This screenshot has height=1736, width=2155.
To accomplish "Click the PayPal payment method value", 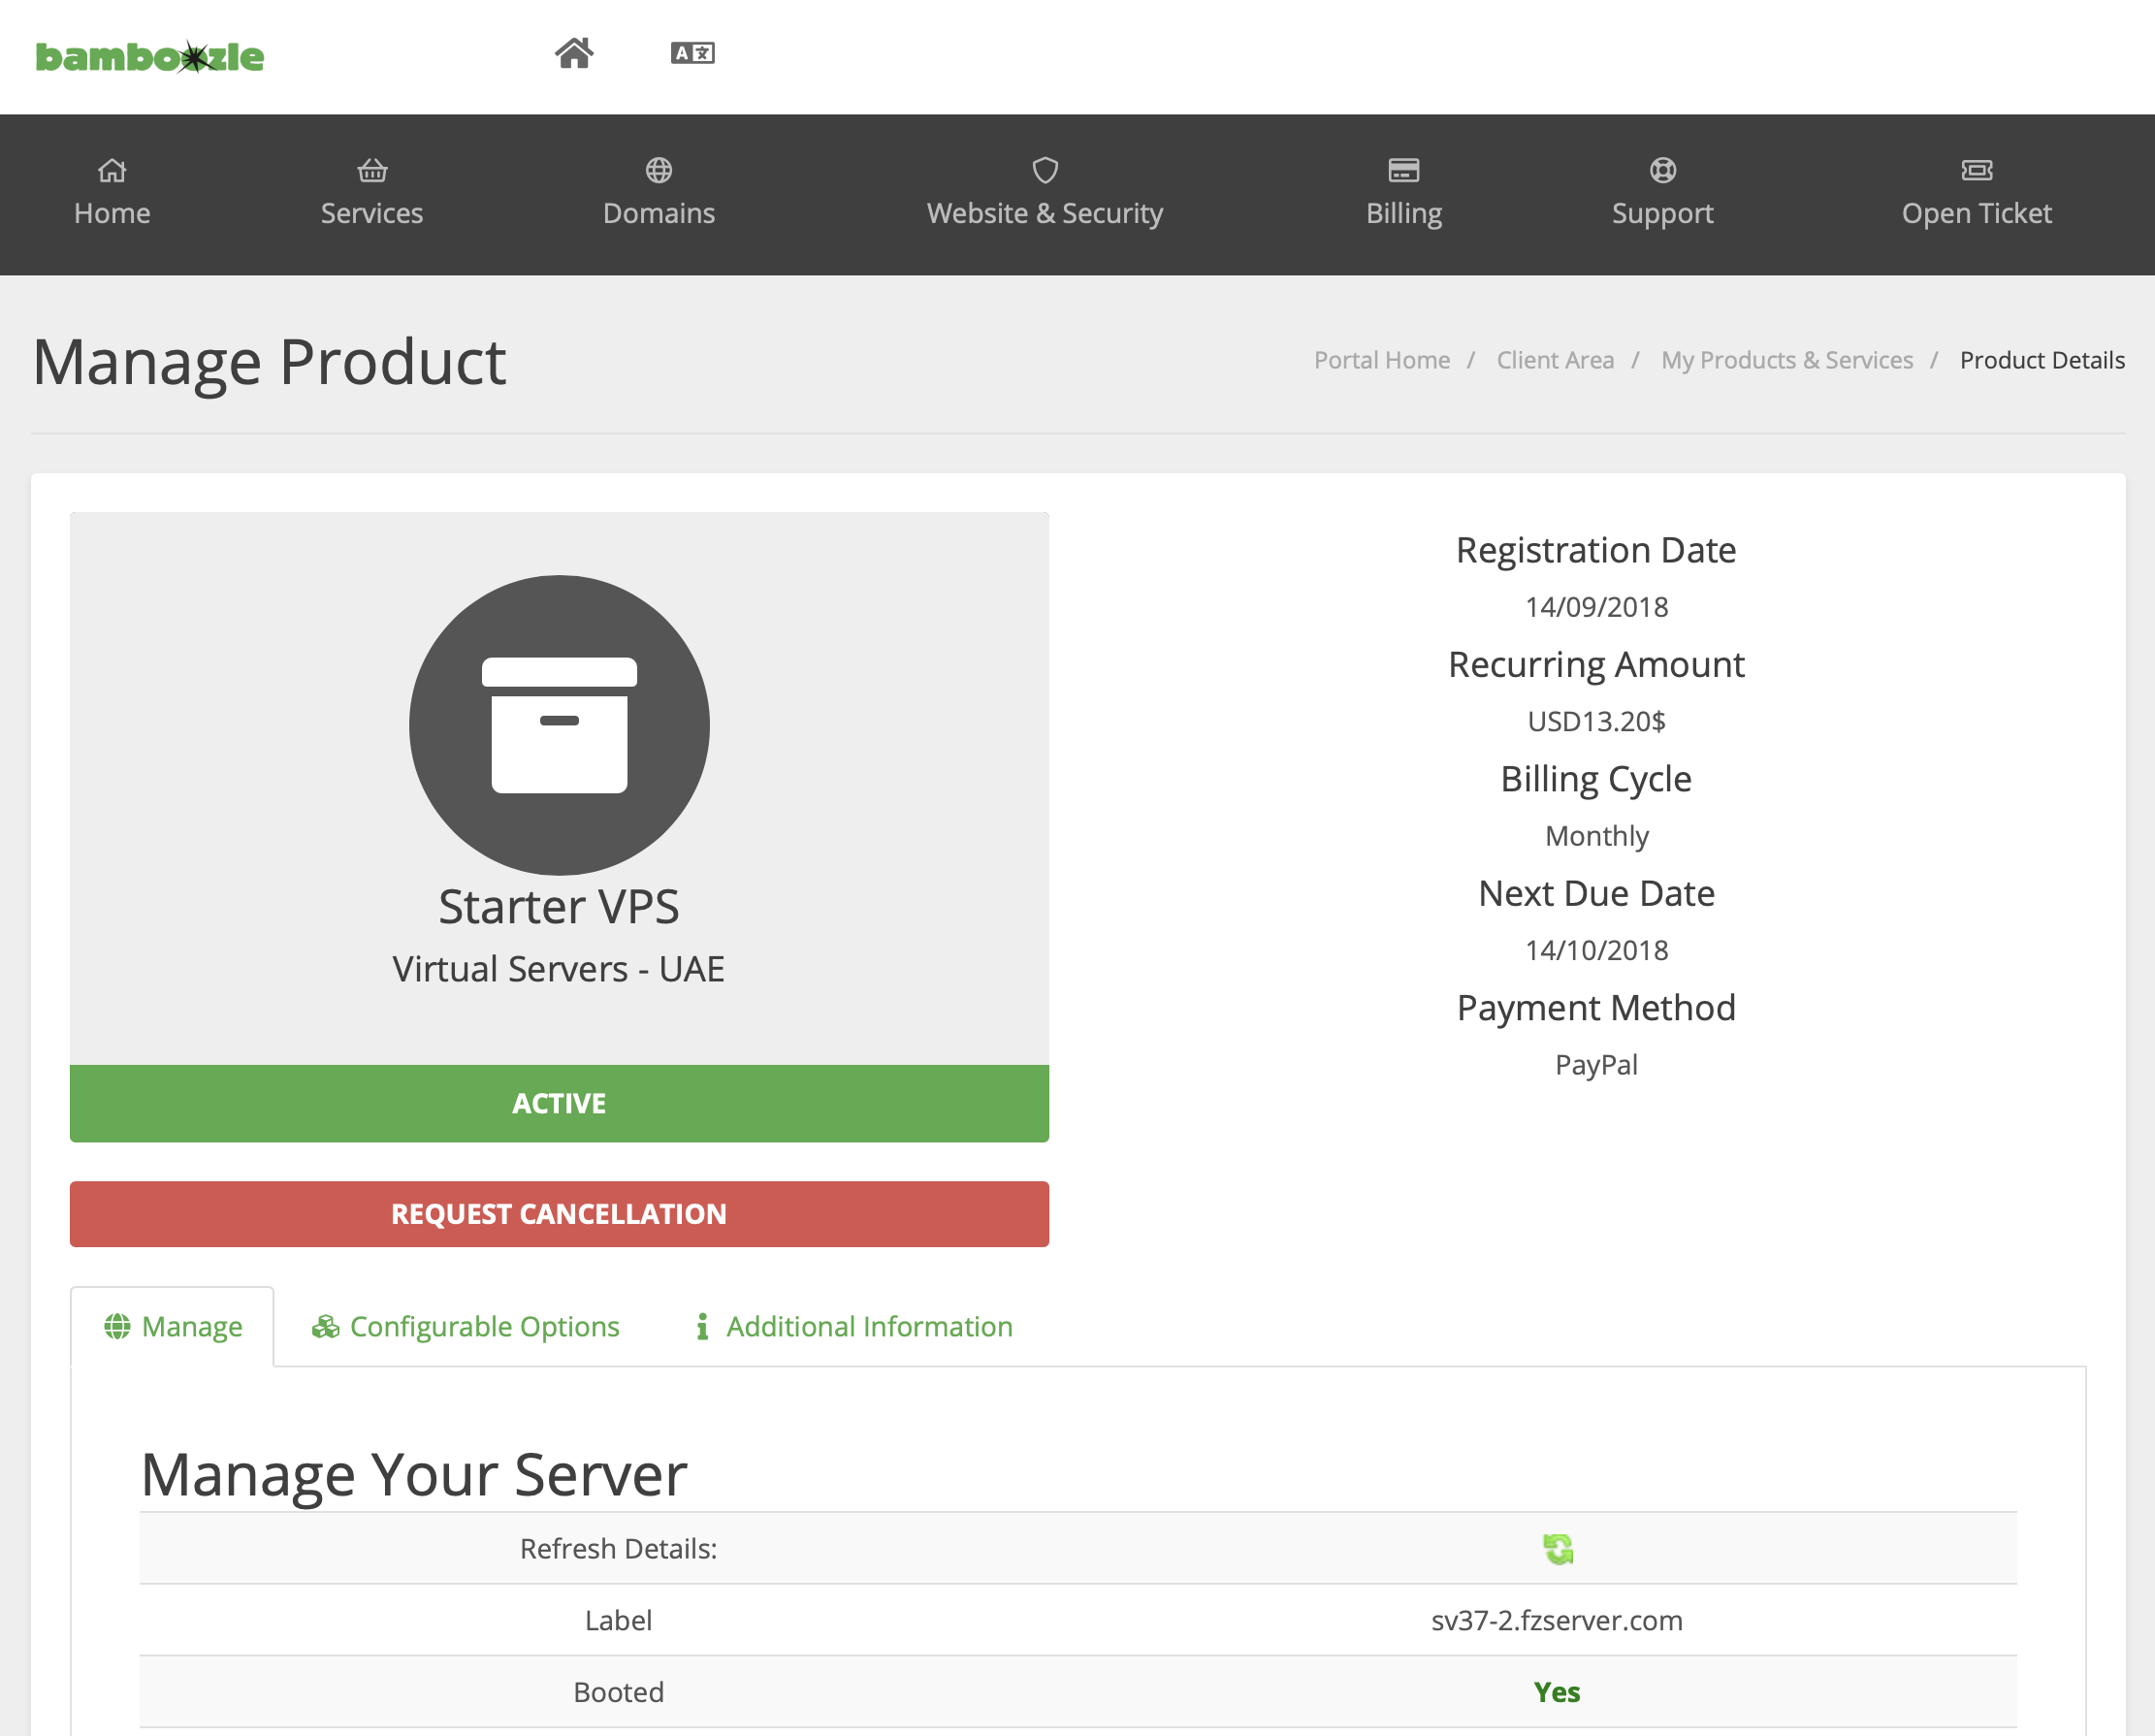I will (1596, 1065).
